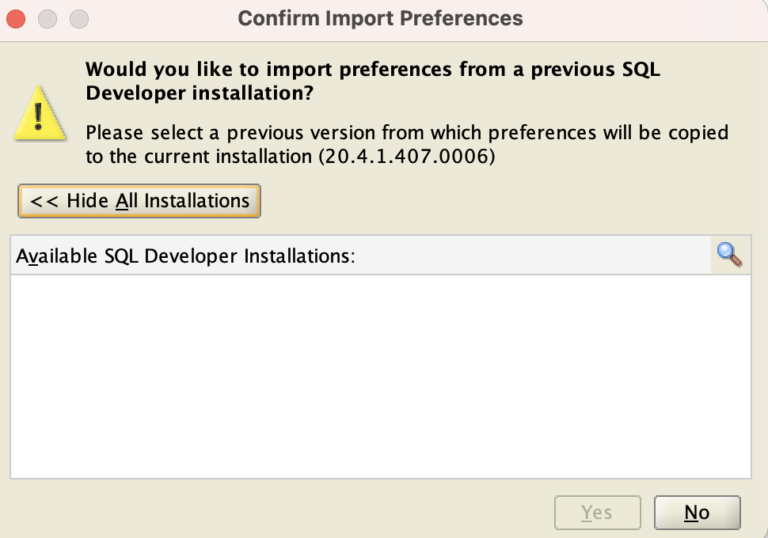Click the bold import preferences question heading
This screenshot has height=538, width=768.
[x=373, y=81]
